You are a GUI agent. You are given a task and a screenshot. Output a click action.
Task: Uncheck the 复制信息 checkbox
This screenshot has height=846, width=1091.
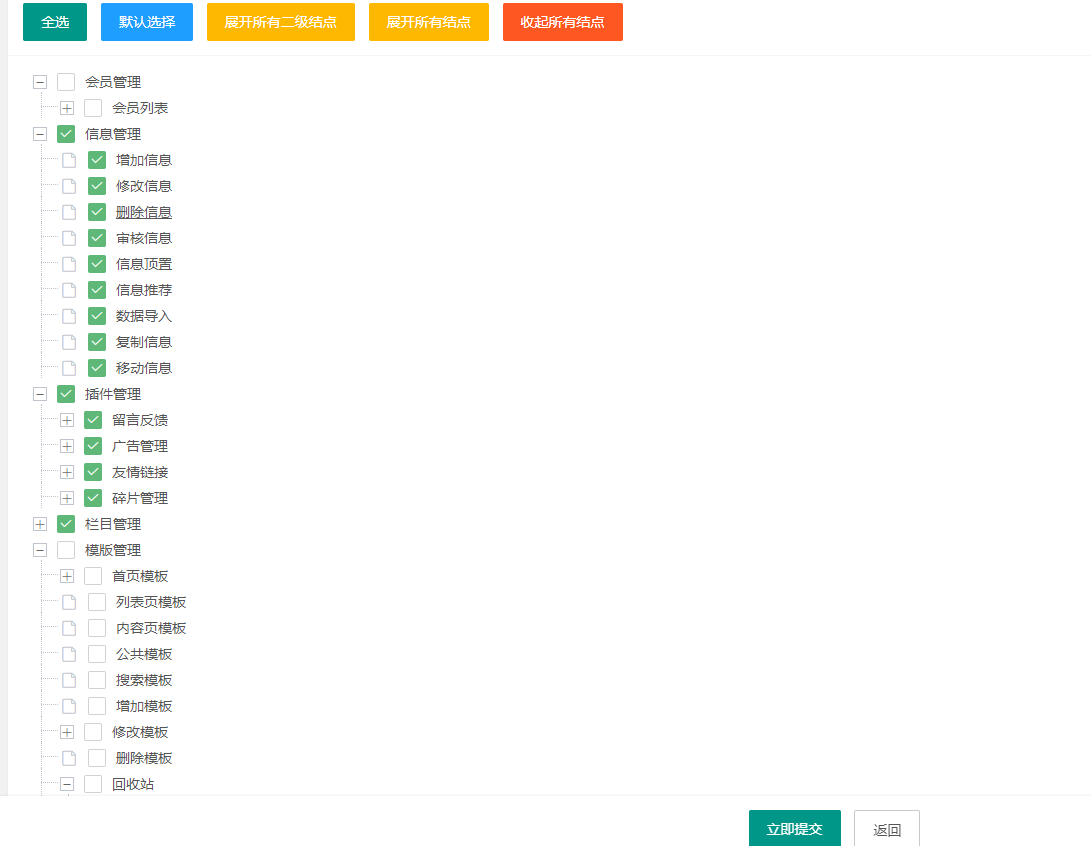pyautogui.click(x=97, y=342)
